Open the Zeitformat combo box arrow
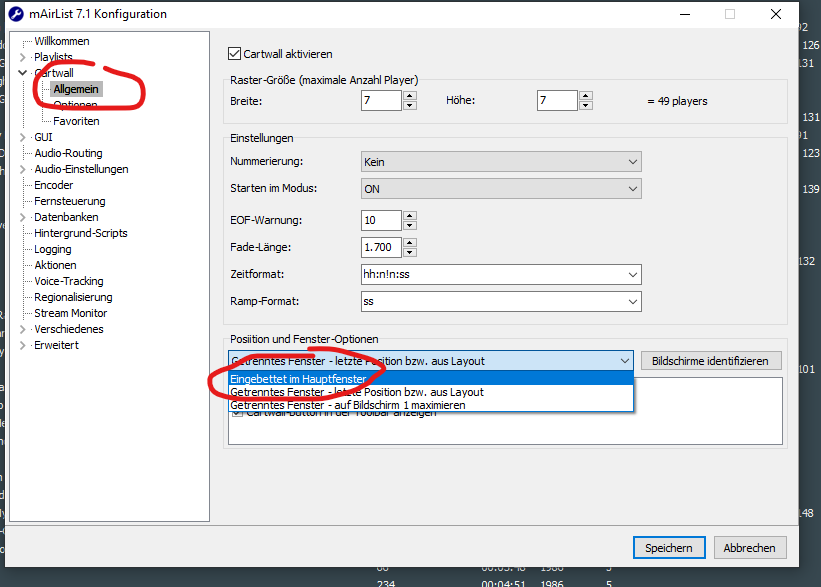Viewport: 821px width, 587px height. tap(633, 274)
